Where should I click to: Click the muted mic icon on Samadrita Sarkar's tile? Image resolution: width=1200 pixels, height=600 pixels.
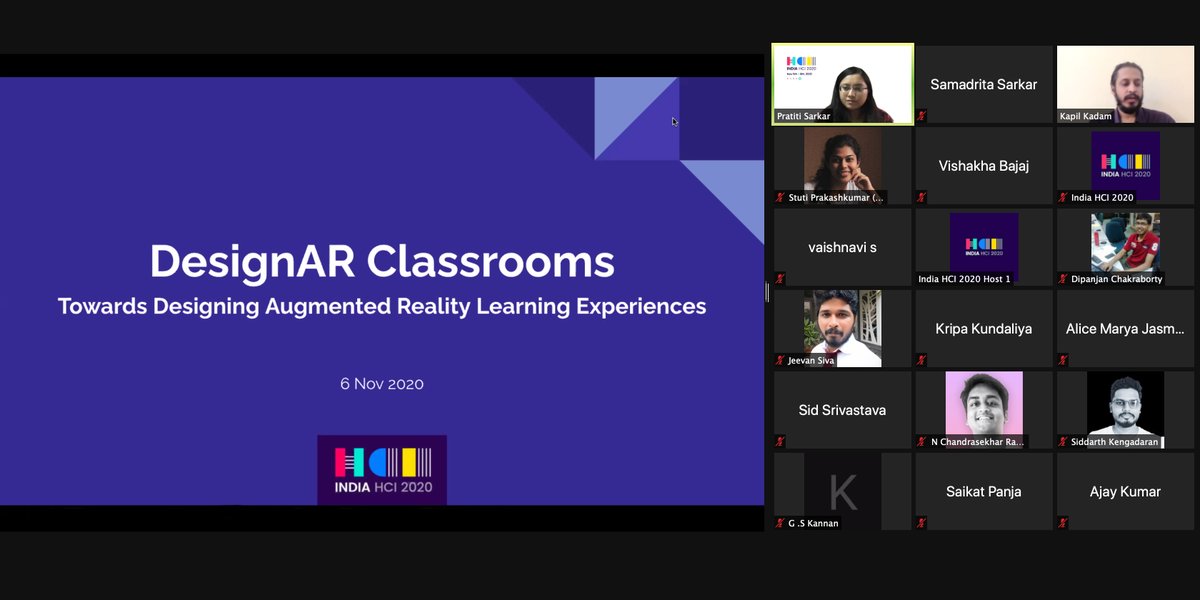pyautogui.click(x=921, y=116)
